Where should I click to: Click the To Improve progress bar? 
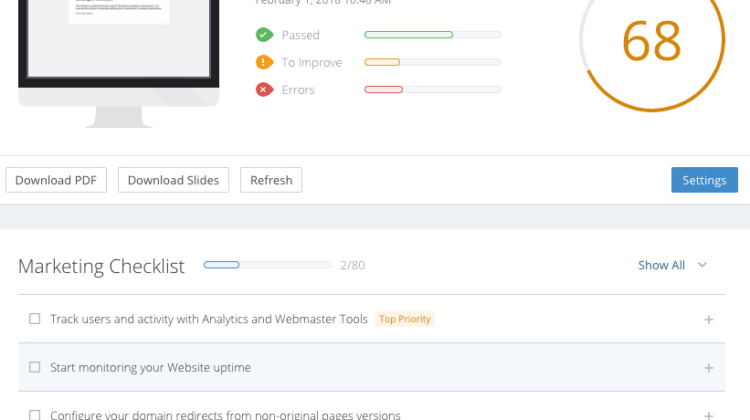(432, 62)
